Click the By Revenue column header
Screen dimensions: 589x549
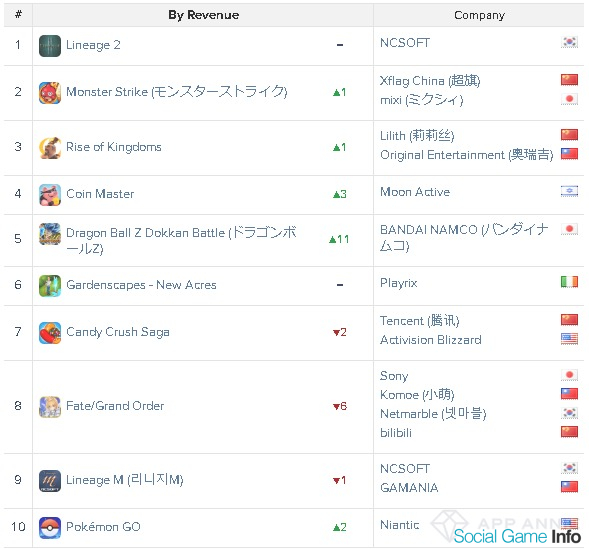[x=203, y=15]
